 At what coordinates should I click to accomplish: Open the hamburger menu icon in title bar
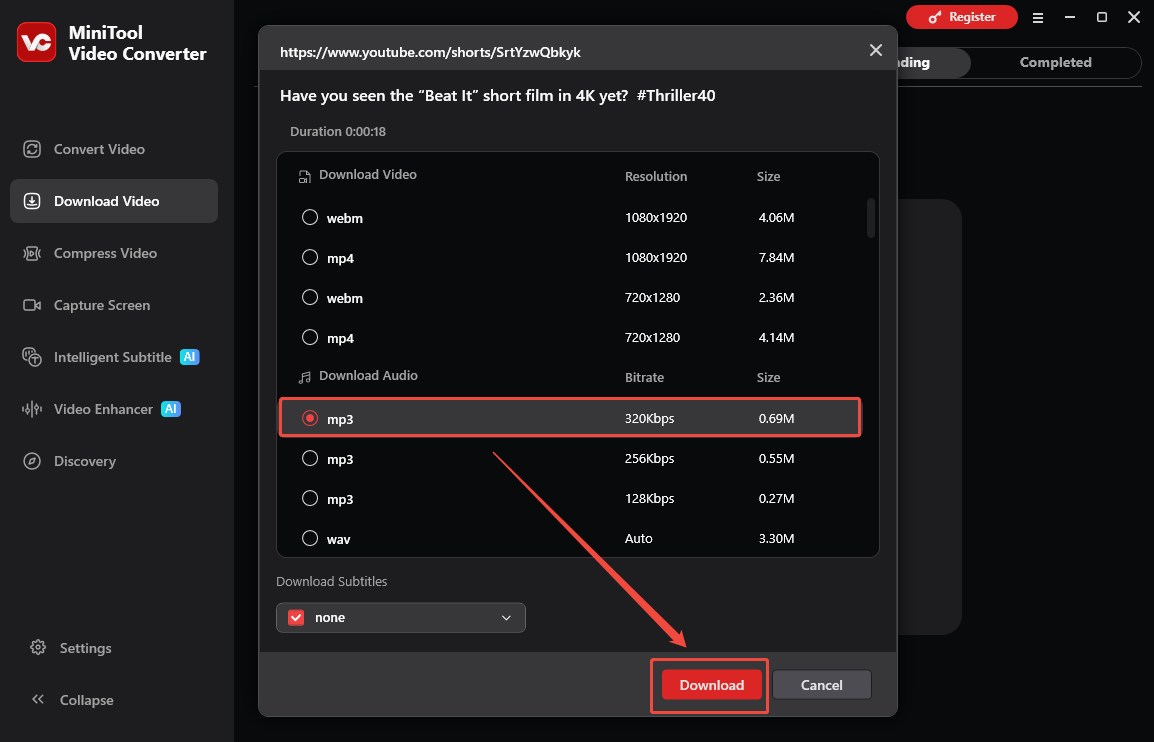1038,18
